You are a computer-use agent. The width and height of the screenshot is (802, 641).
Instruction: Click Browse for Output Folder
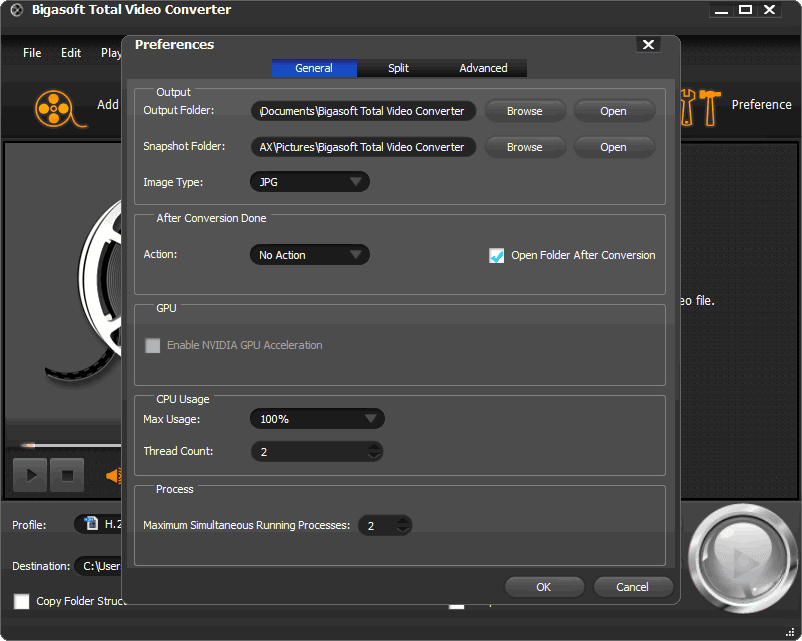pyautogui.click(x=525, y=111)
